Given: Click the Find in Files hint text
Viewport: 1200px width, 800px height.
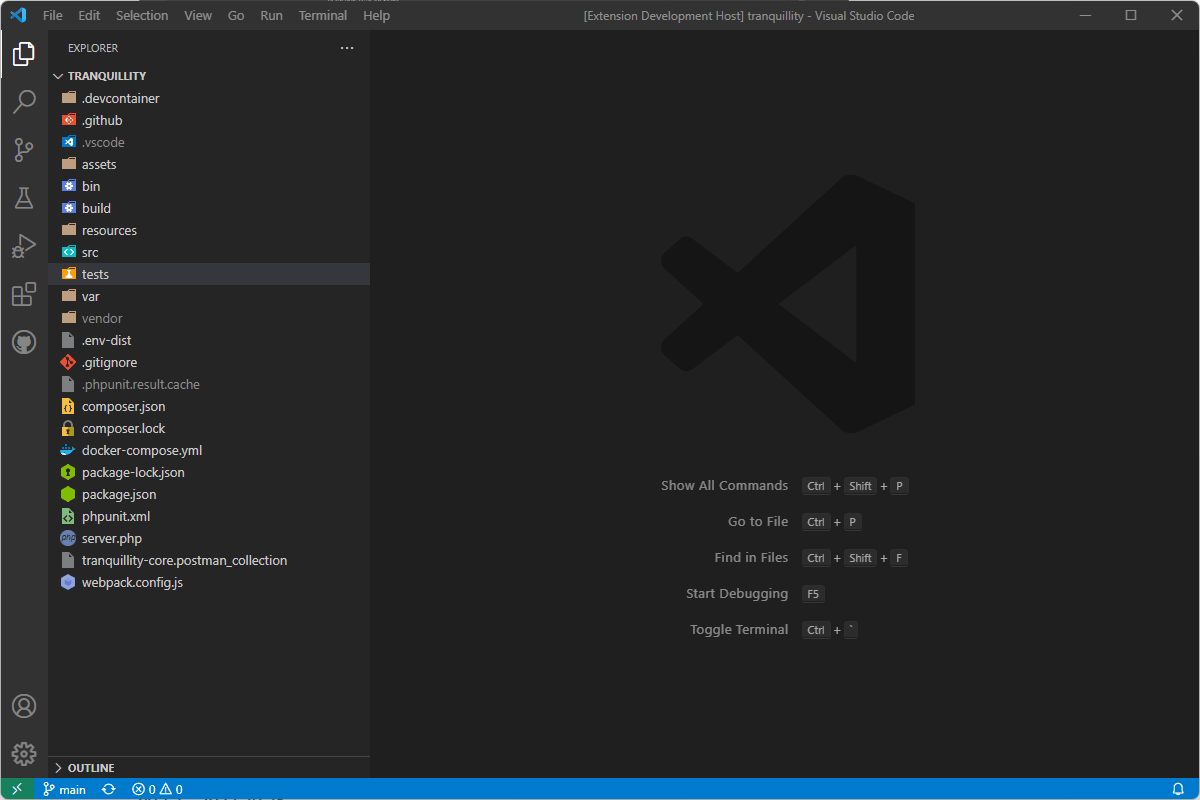Looking at the screenshot, I should pos(751,558).
